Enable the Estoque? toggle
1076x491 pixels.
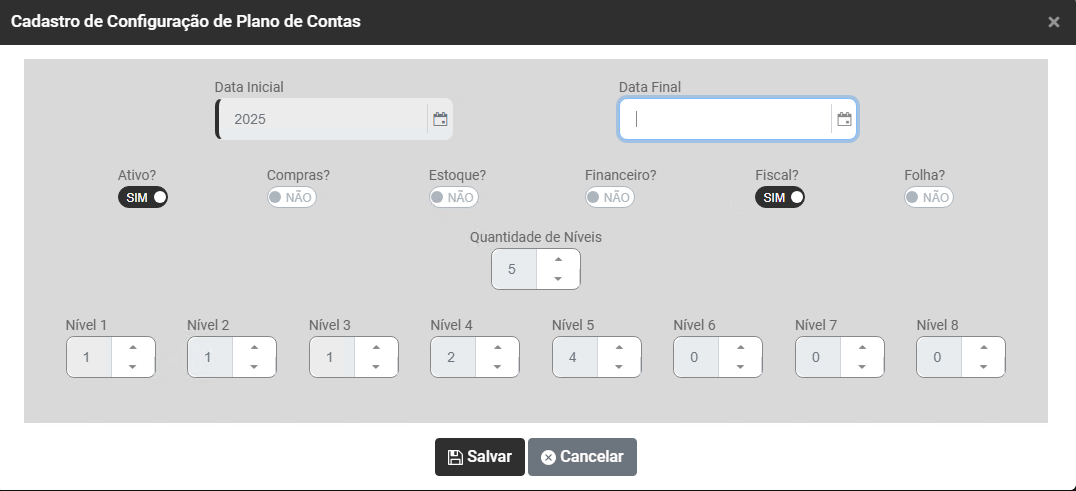[453, 197]
